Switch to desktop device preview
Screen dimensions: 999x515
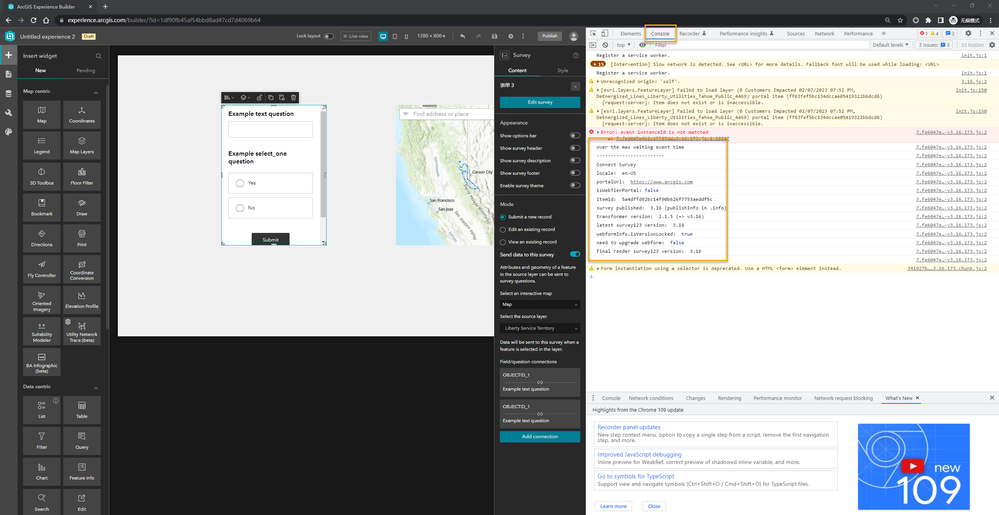[383, 36]
